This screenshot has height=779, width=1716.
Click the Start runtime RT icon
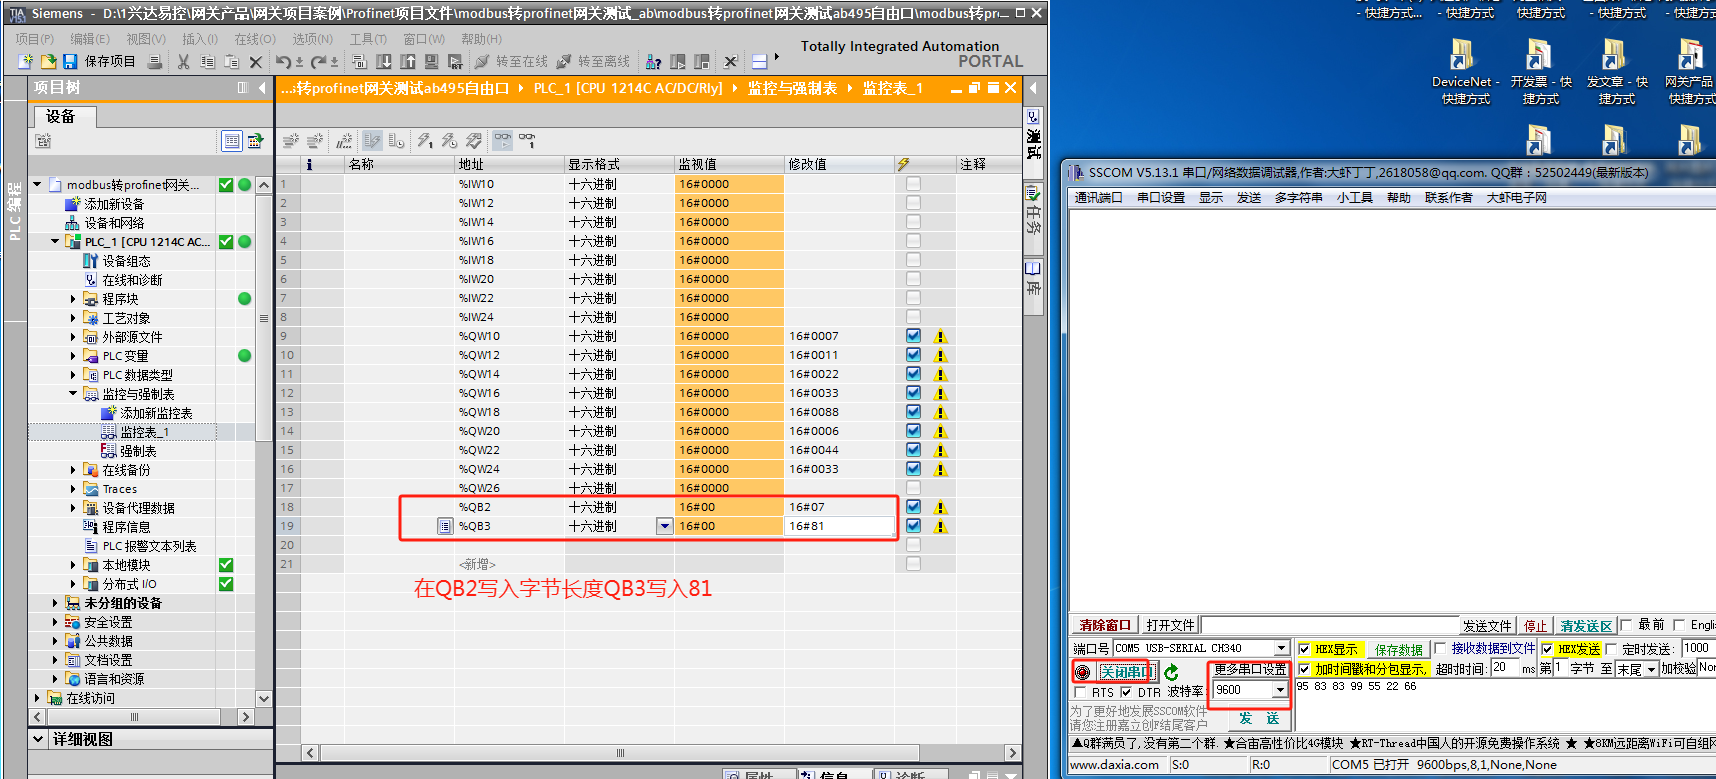(x=455, y=62)
